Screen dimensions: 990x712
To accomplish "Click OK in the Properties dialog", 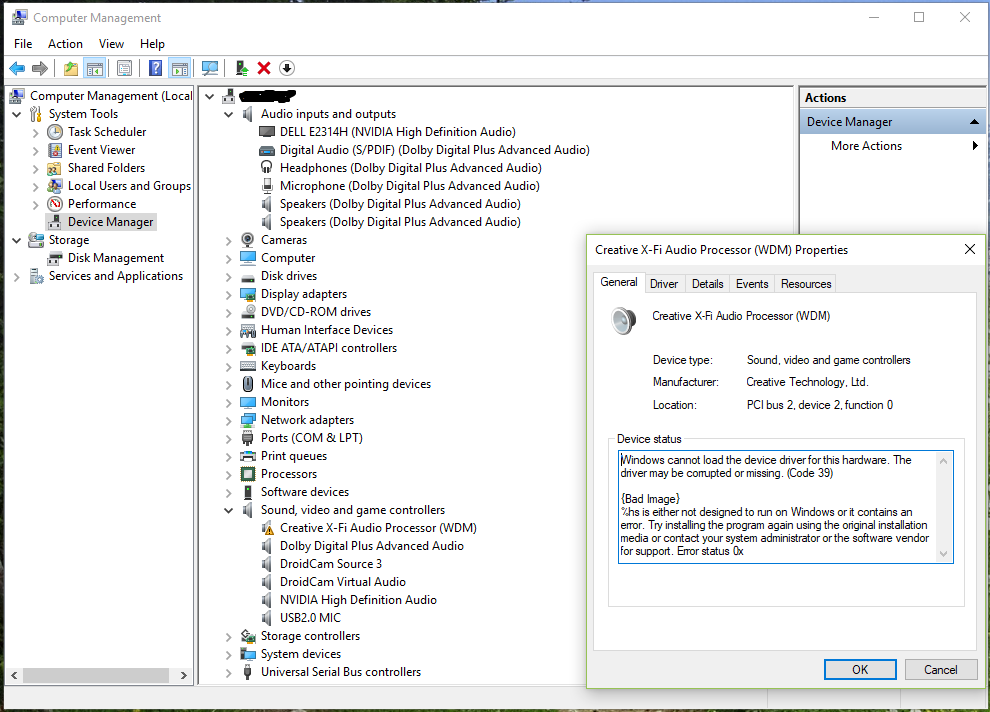I will click(860, 670).
